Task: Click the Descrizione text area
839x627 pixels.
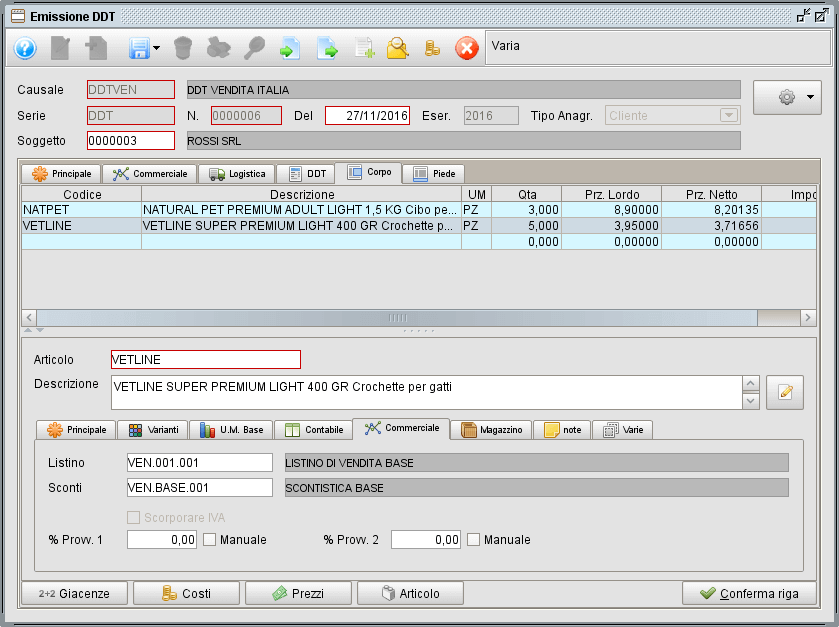Action: tap(426, 393)
